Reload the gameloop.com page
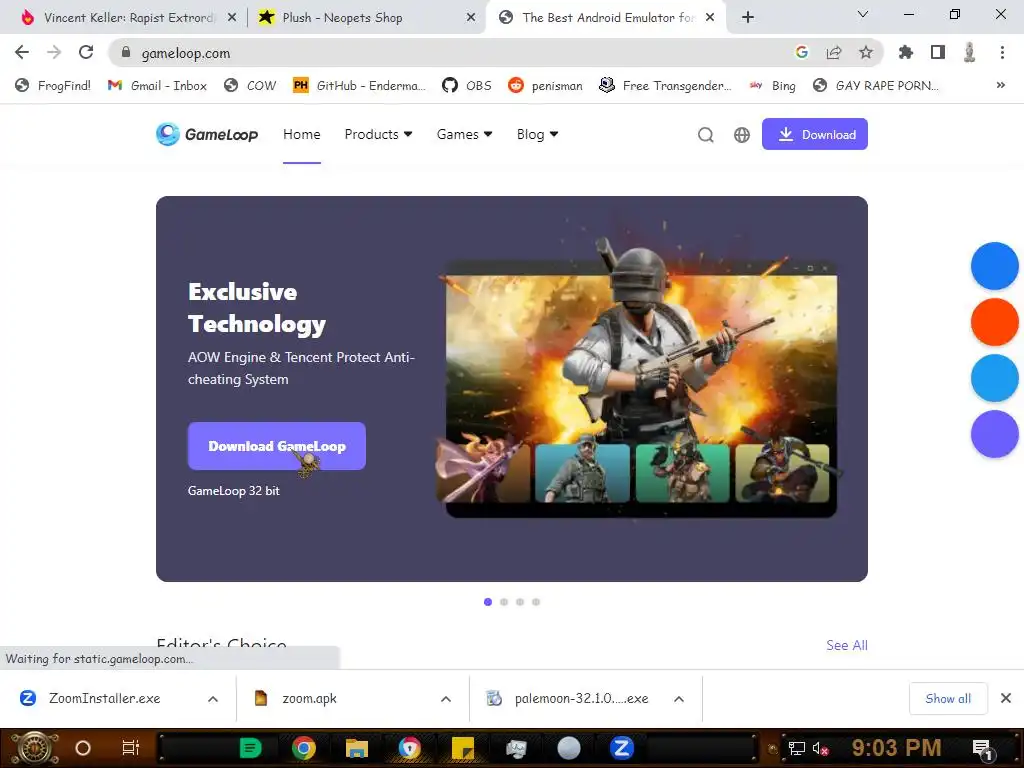The image size is (1024, 768). [x=86, y=52]
